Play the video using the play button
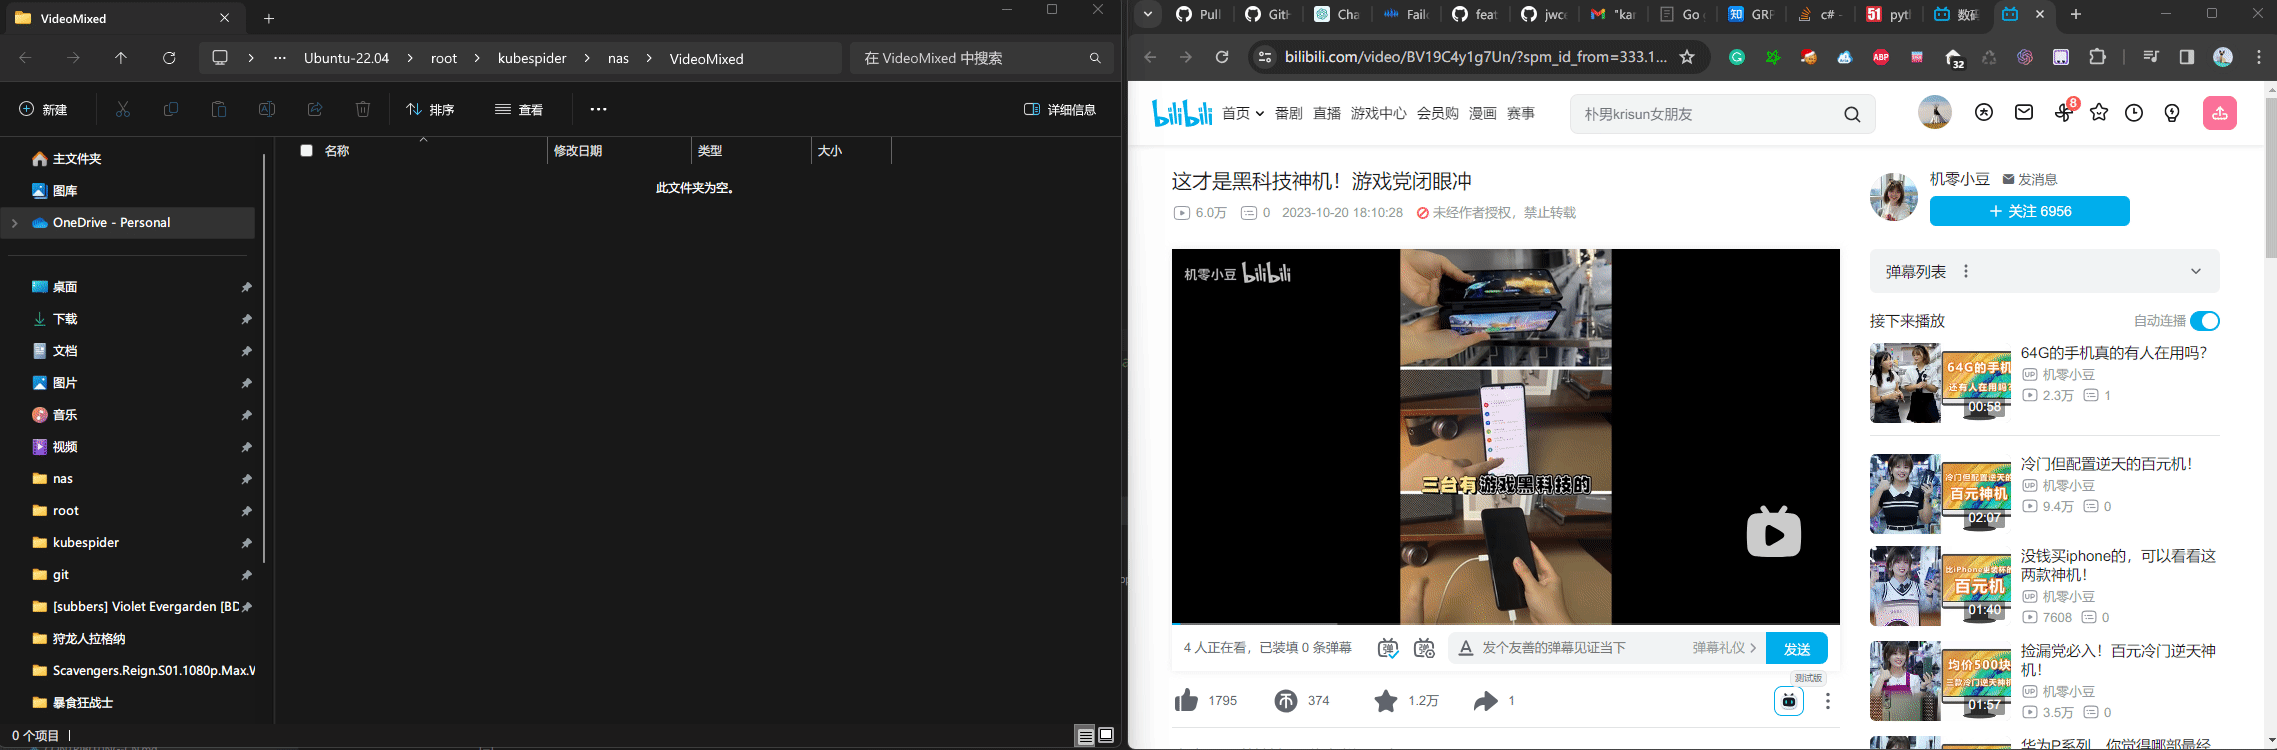 1774,532
